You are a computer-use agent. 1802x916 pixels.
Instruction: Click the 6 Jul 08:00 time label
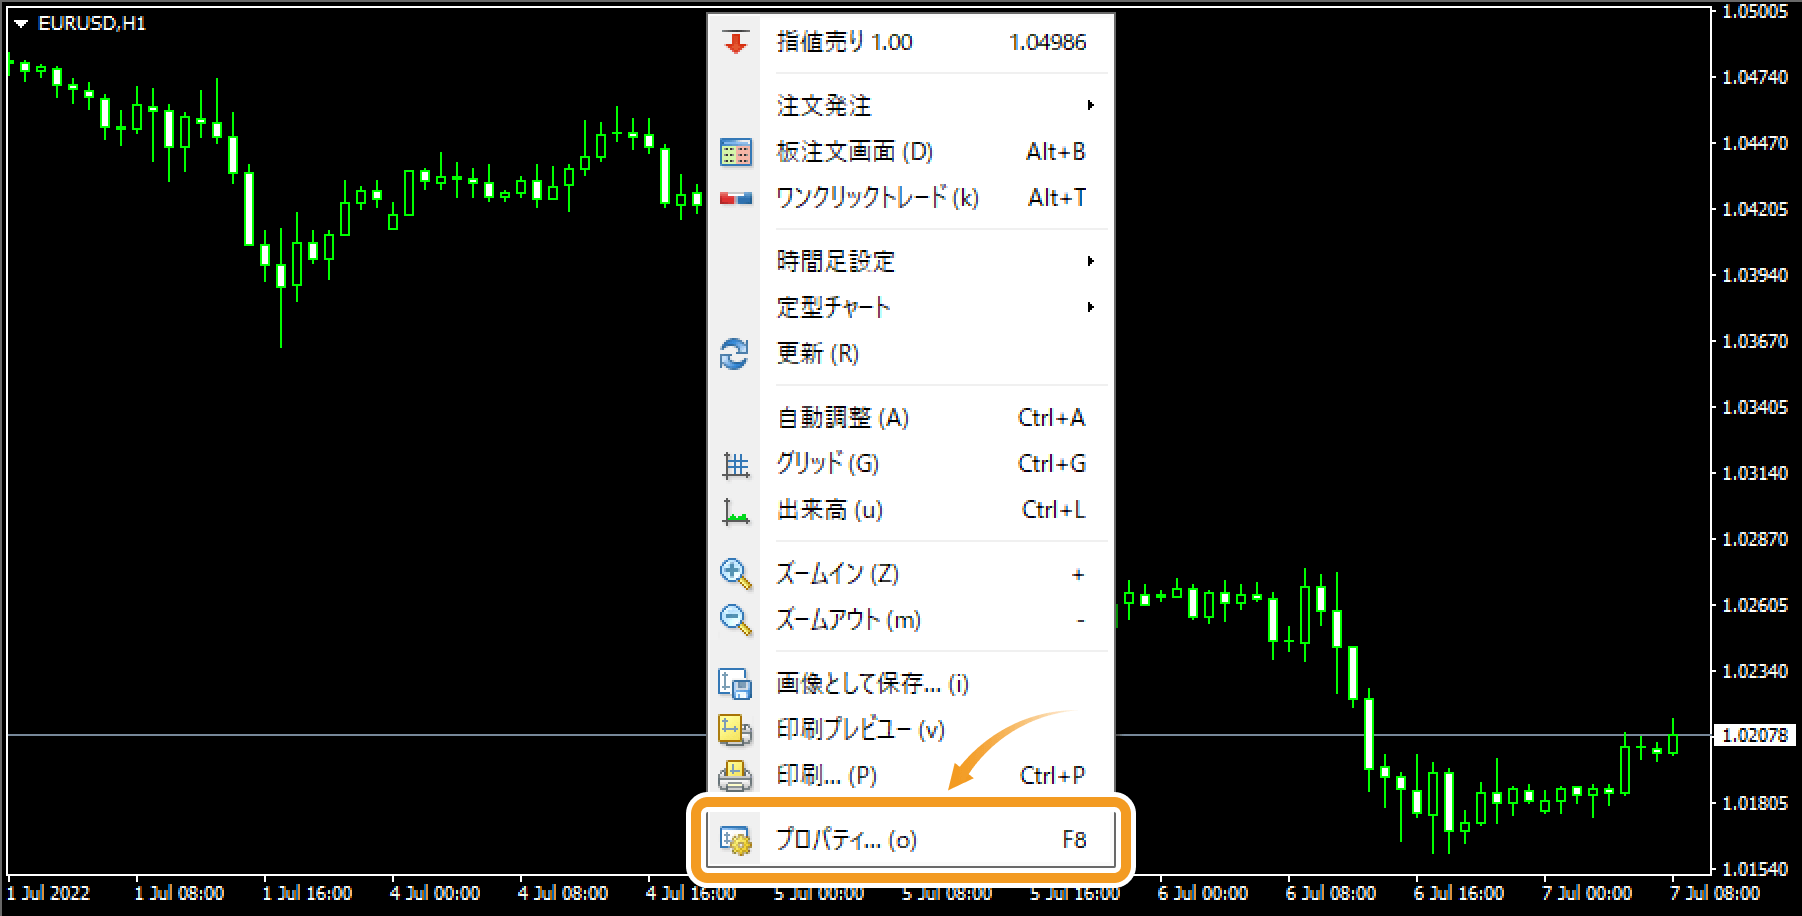[1331, 893]
